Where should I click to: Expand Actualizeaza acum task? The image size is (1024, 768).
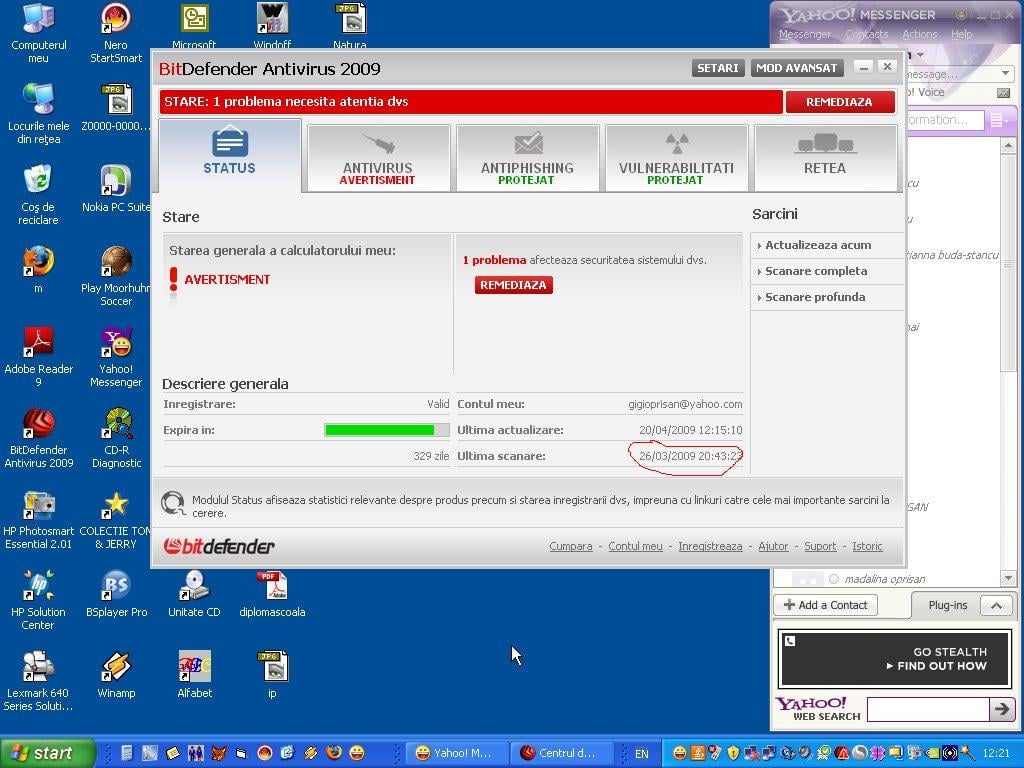tap(818, 245)
